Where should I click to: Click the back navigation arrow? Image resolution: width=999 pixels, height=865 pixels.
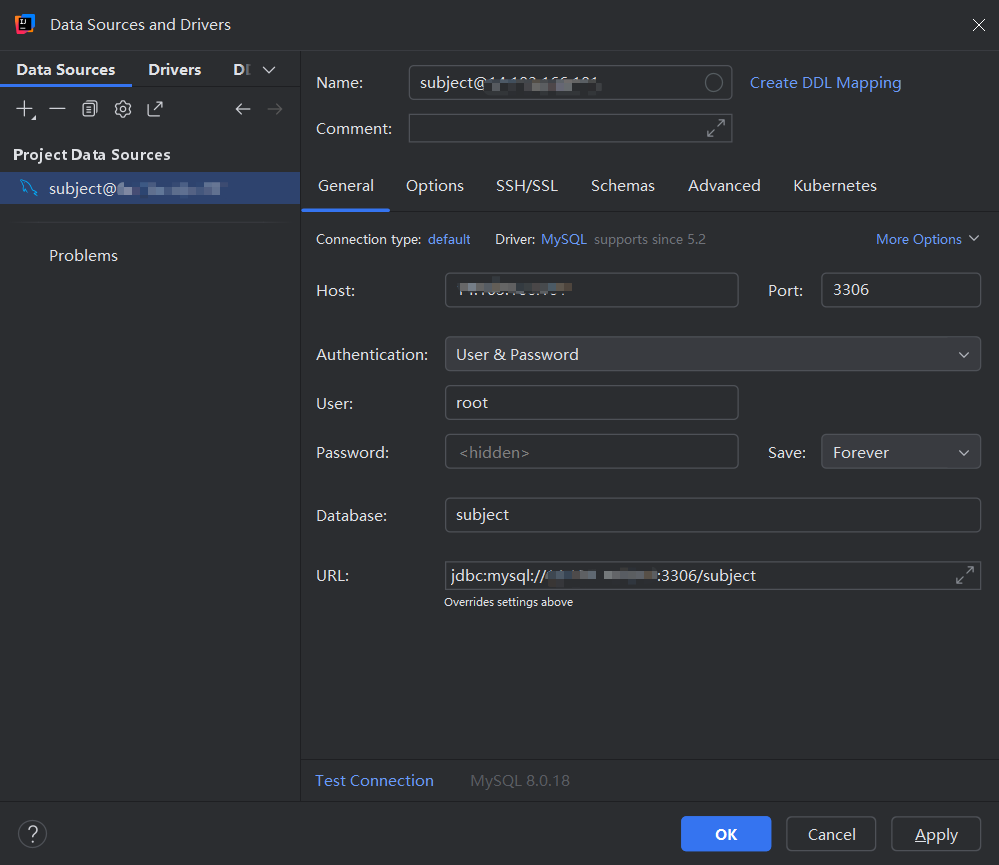click(x=242, y=108)
